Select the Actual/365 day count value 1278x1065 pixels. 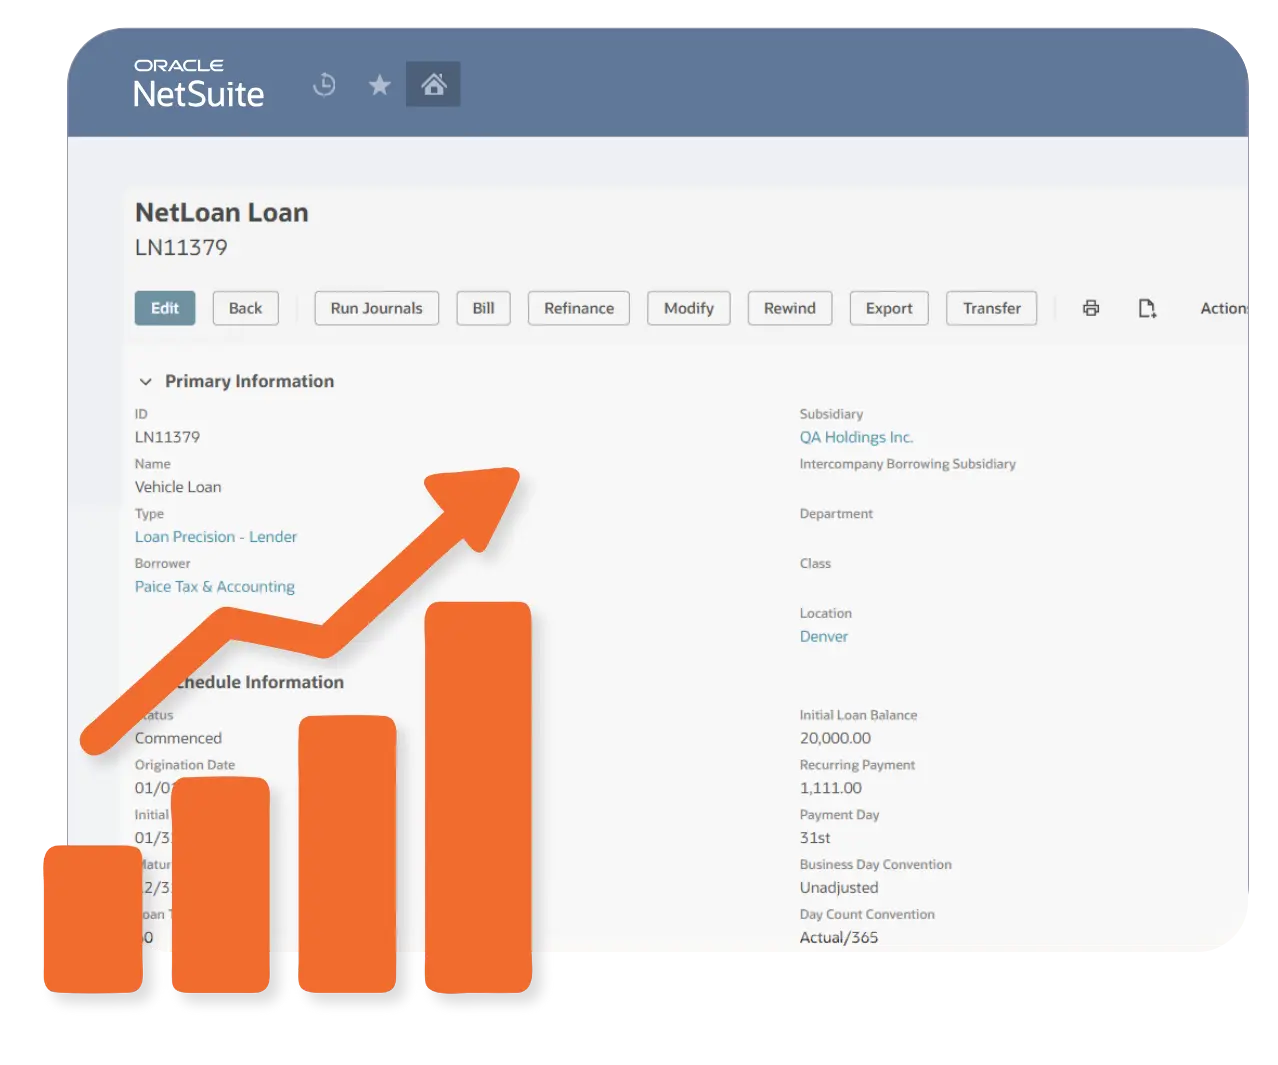pyautogui.click(x=839, y=938)
